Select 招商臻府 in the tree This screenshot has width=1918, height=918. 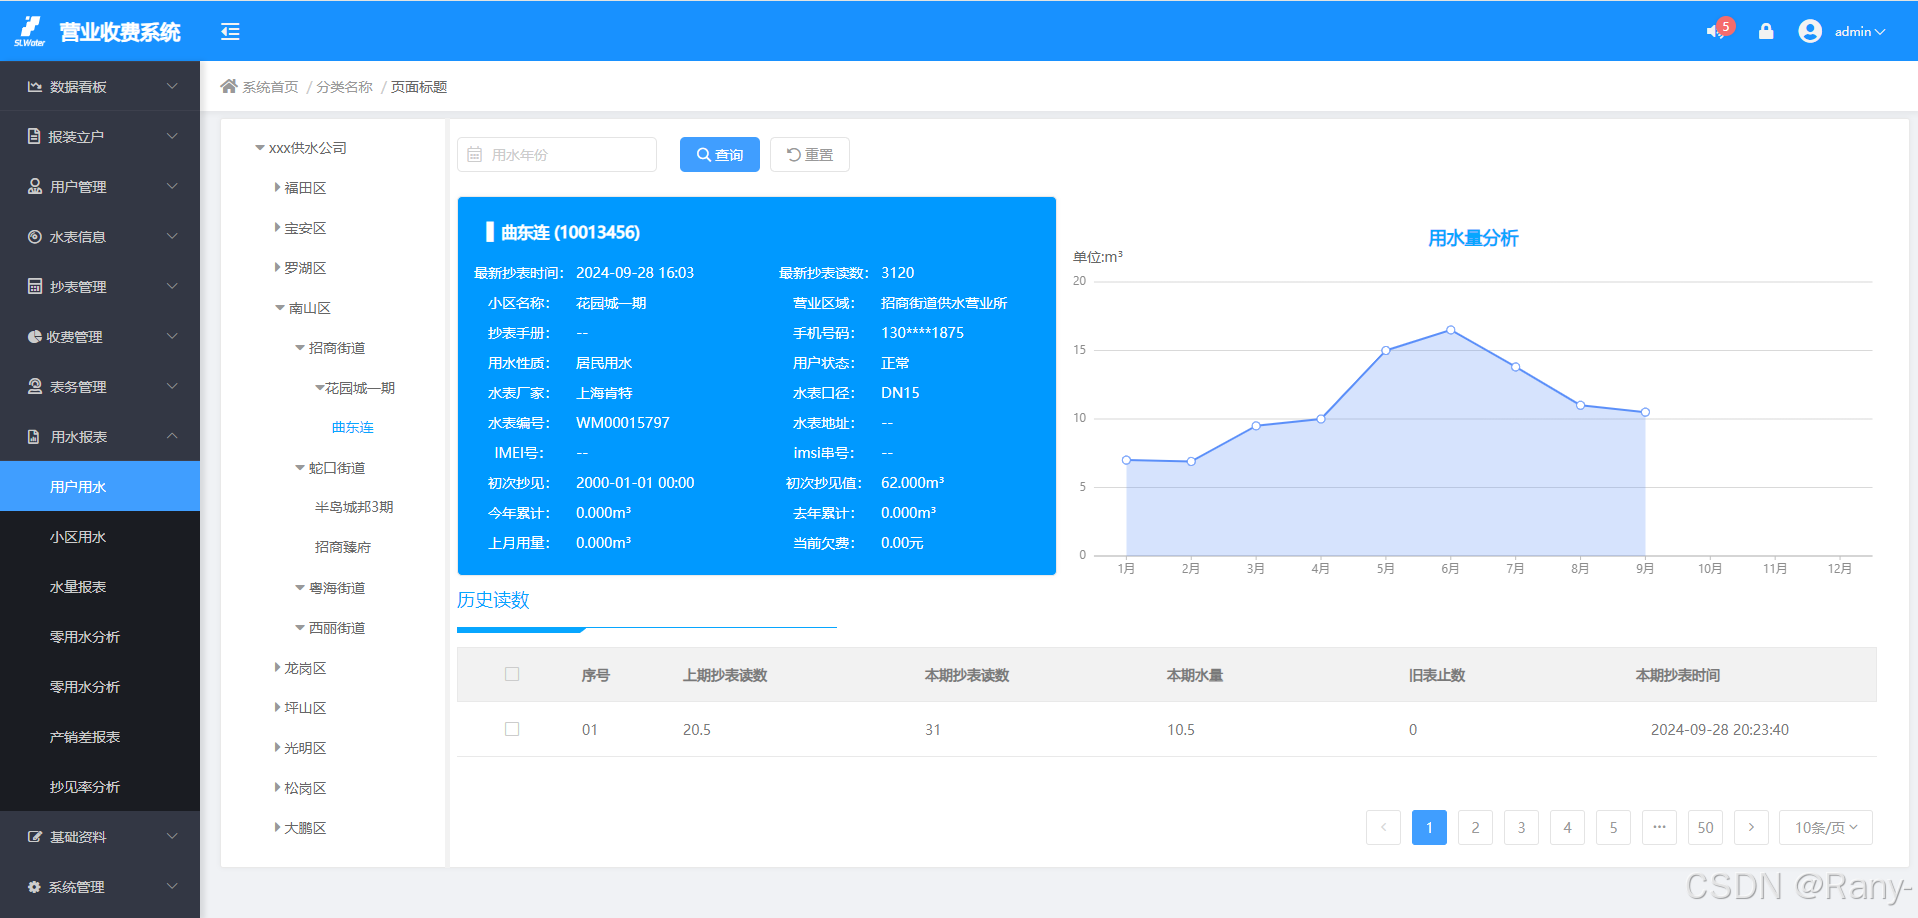(x=343, y=547)
